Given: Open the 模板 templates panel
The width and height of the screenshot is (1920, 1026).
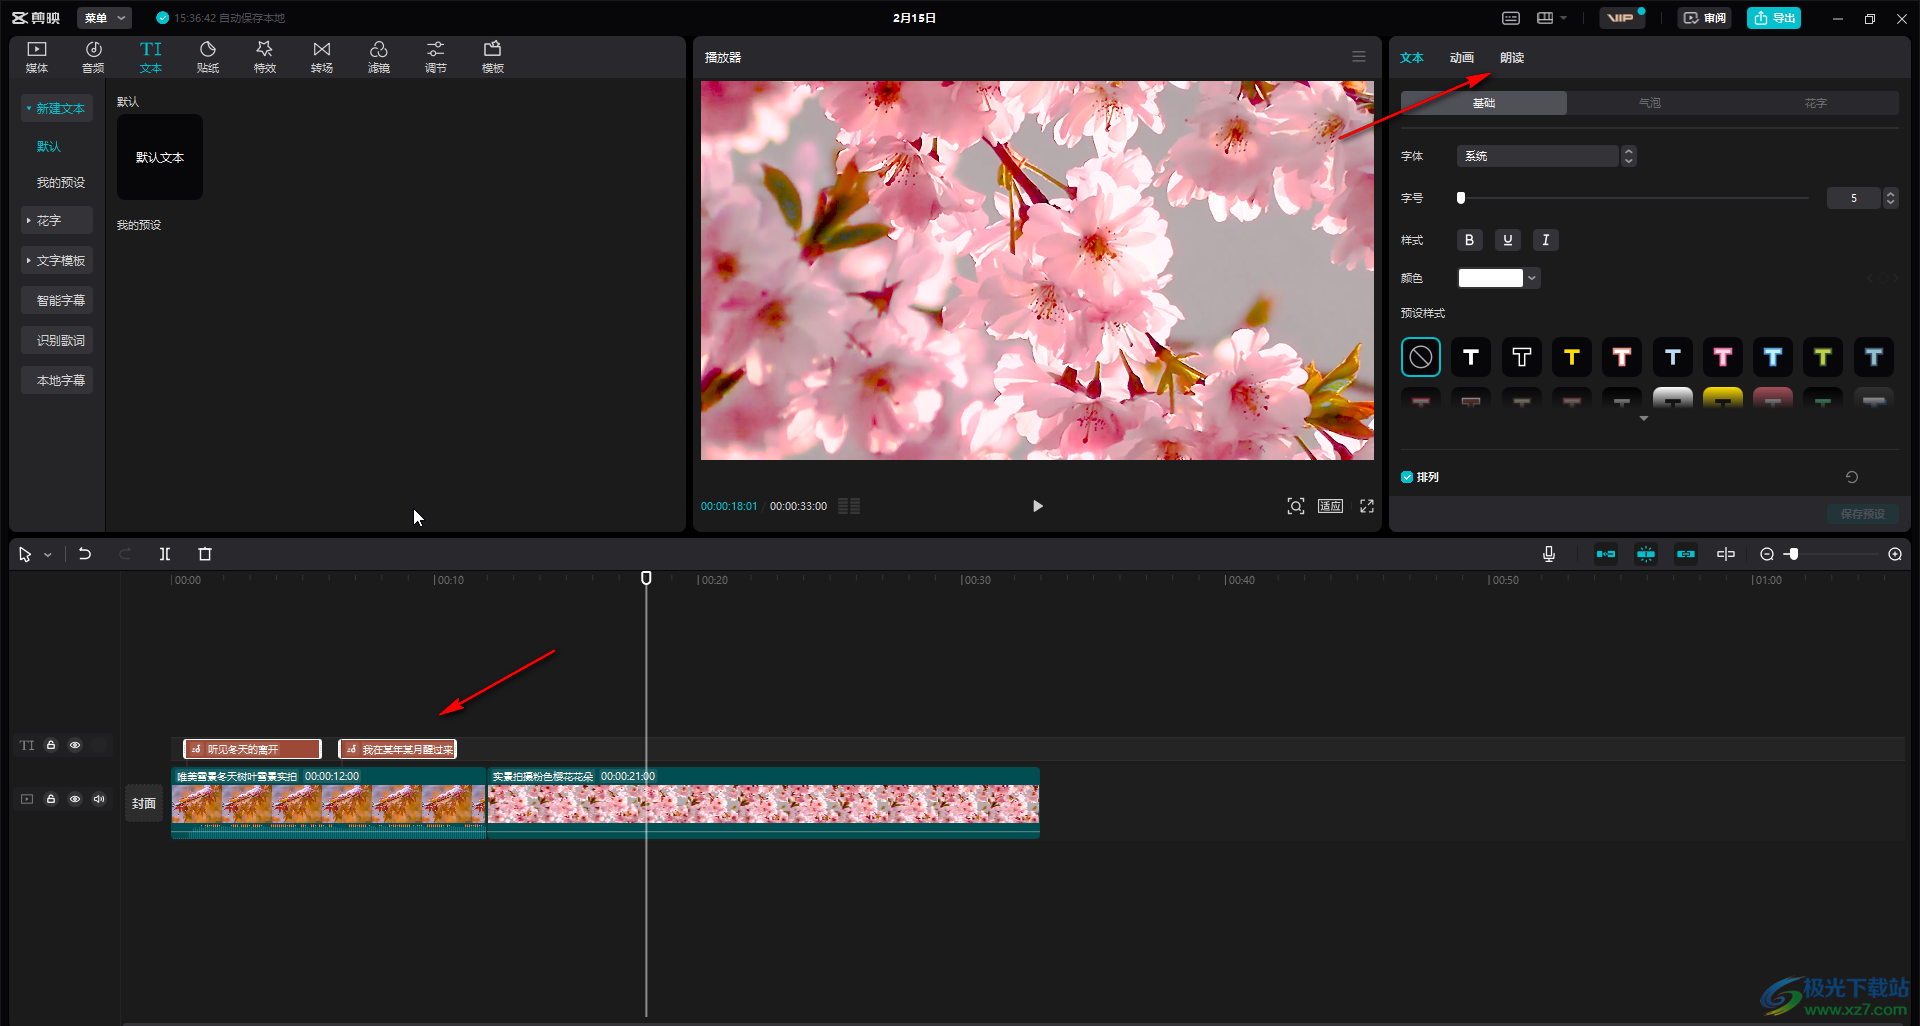Looking at the screenshot, I should (x=493, y=57).
